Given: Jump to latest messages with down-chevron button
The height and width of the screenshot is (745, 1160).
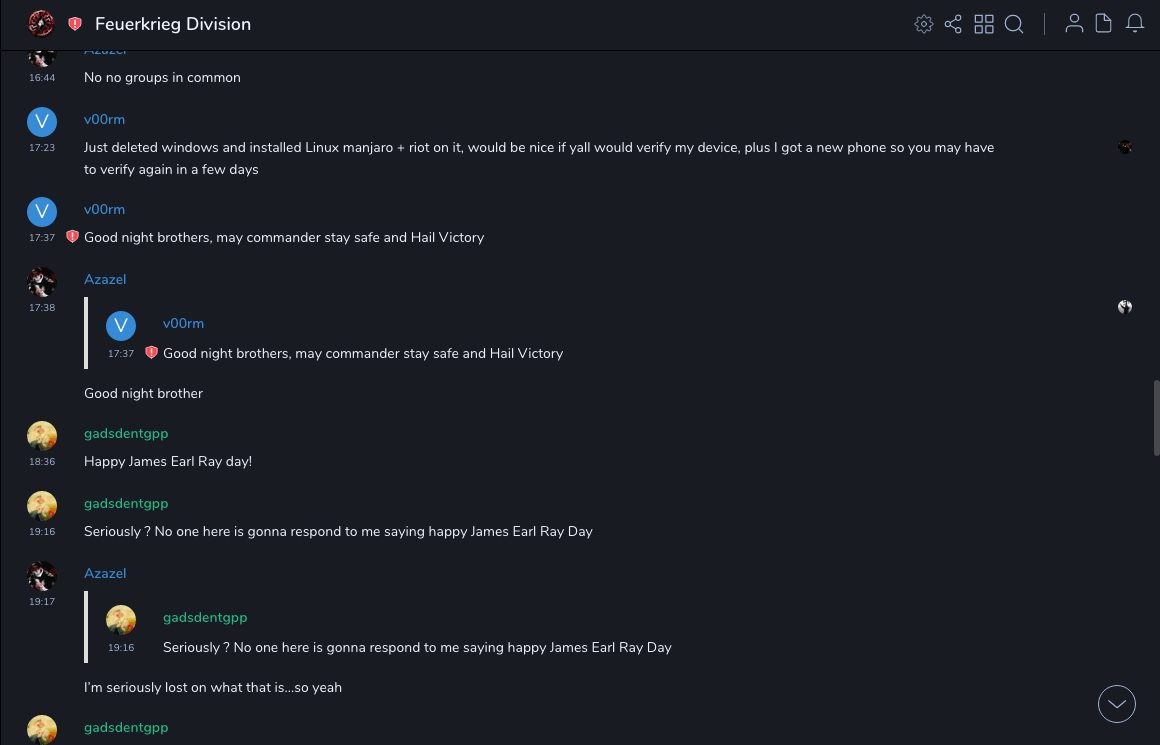Looking at the screenshot, I should point(1117,704).
